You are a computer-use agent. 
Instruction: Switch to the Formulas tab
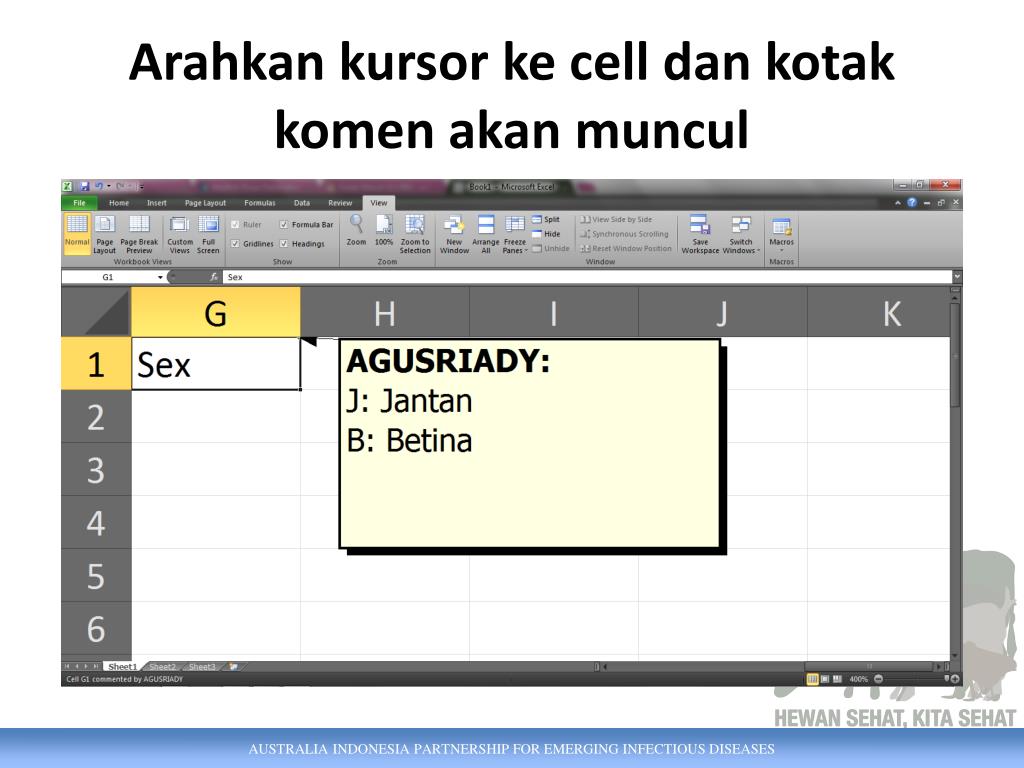pos(259,203)
